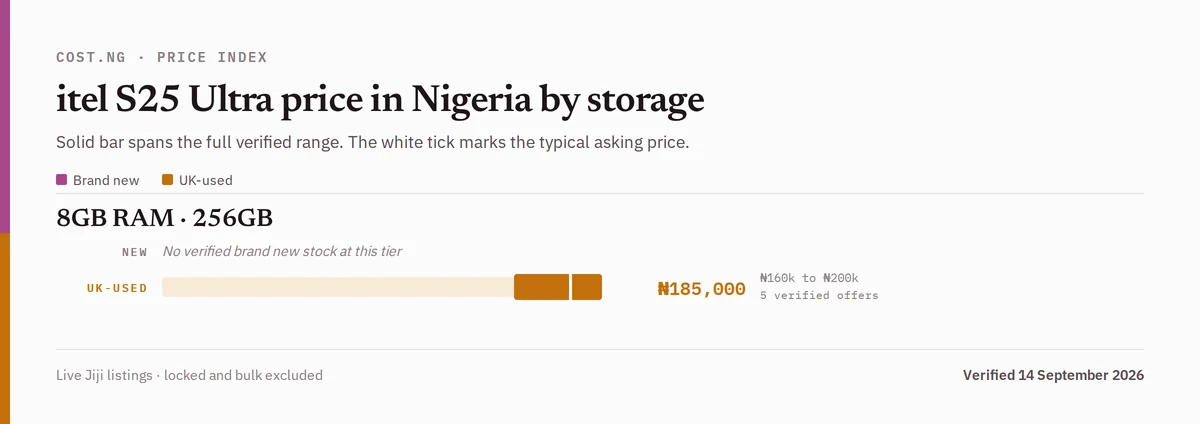Screen dimensions: 1200x424
Task: Click the COST.NG · PRICE INDEX header
Action: (162, 58)
